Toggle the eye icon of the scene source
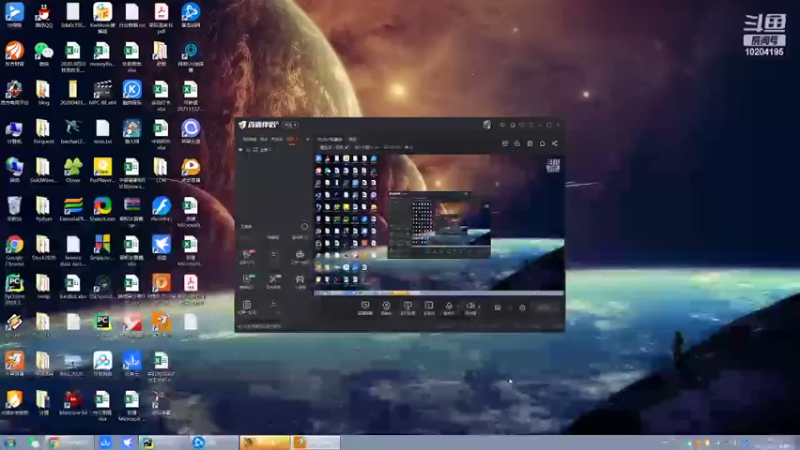The image size is (800, 450). 241,150
